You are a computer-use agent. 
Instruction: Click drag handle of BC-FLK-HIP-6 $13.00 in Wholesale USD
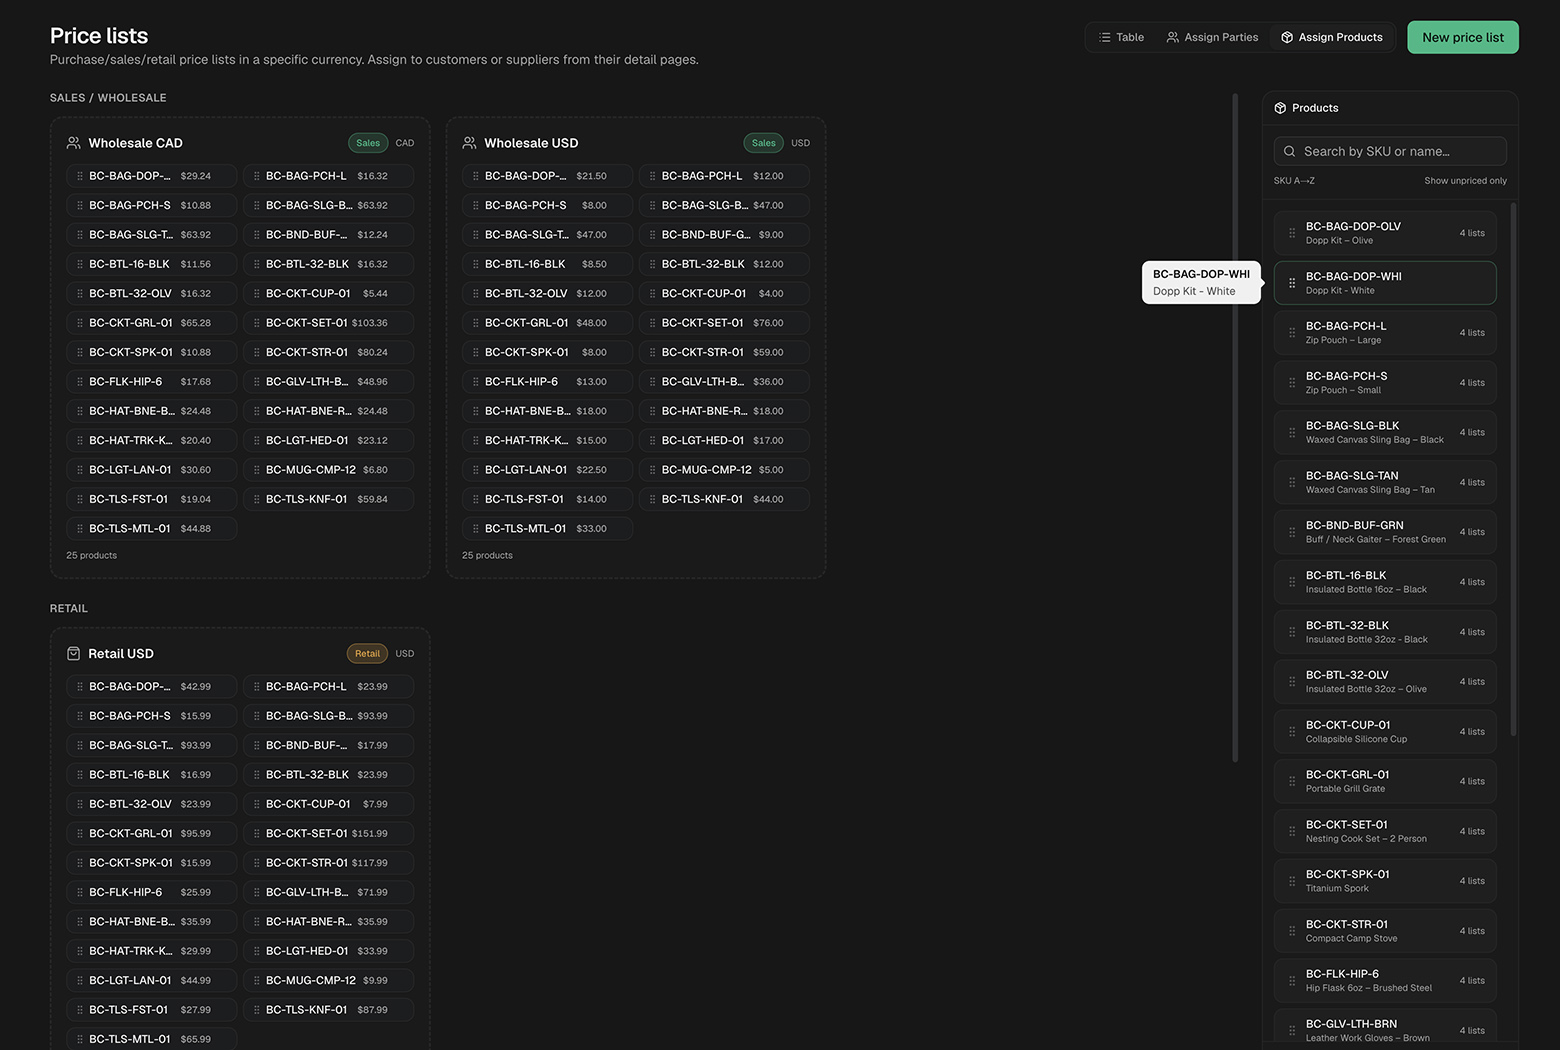point(476,382)
